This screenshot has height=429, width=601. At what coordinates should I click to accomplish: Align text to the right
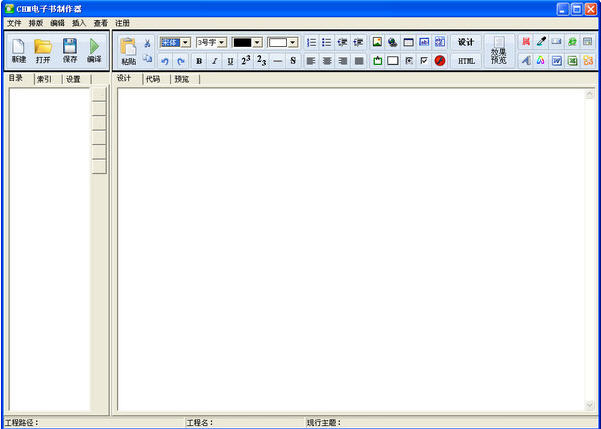343,61
